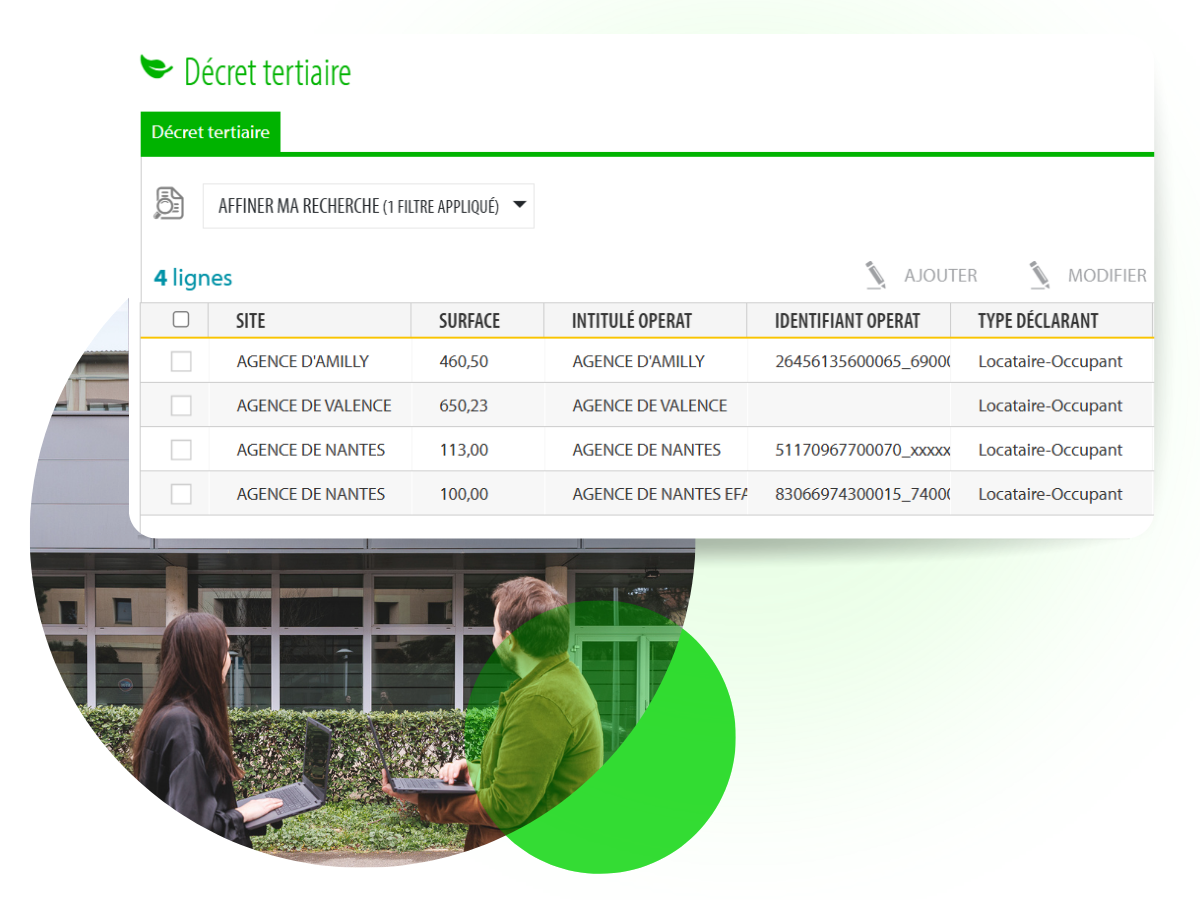Open the document search filter icon
Screen dimensions: 1200x900
coord(169,201)
